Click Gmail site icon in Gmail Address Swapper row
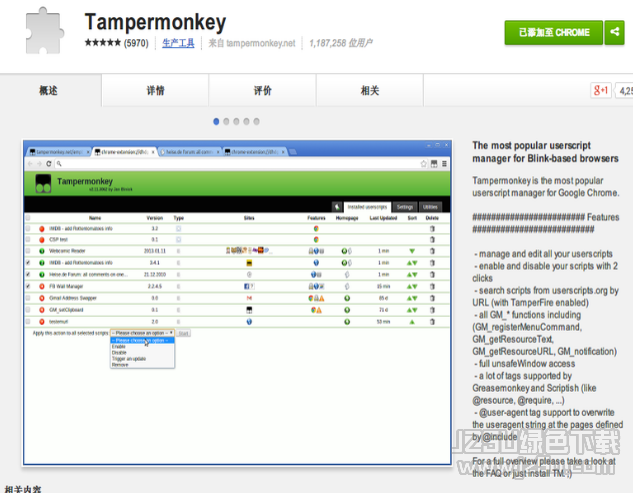The image size is (633, 493). (x=249, y=298)
